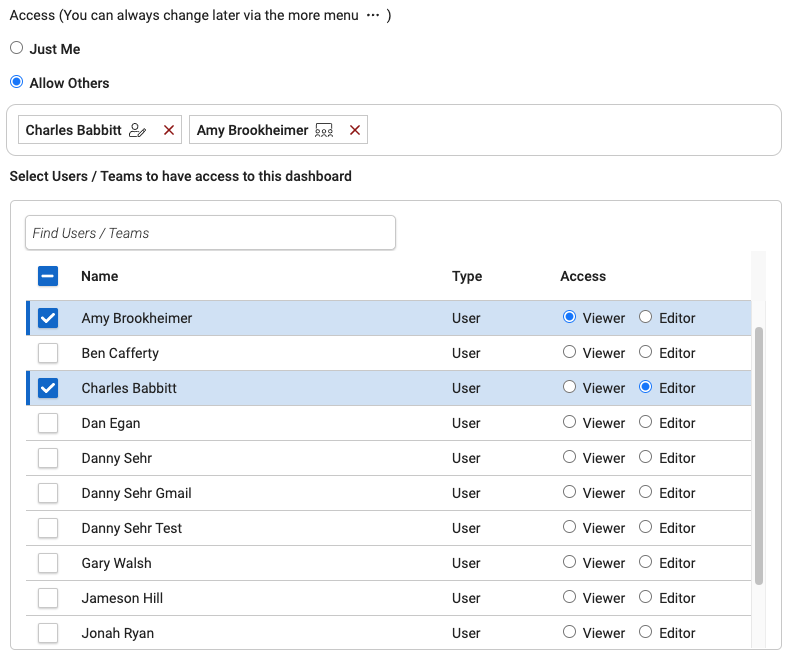791x658 pixels.
Task: Set Amy Brookheimer to Editor access
Action: point(645,317)
